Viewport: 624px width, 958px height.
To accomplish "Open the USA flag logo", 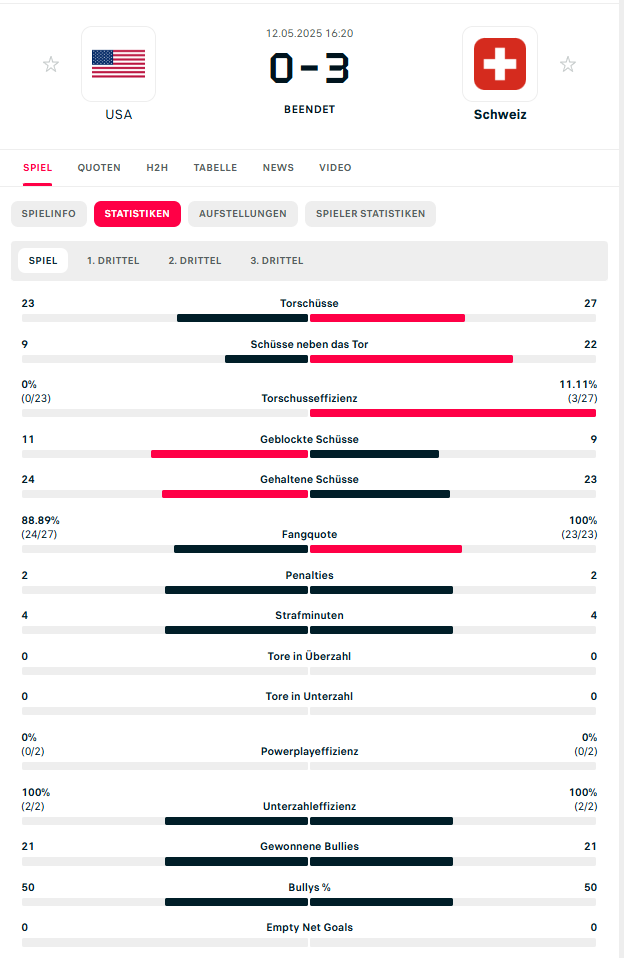I will click(118, 64).
